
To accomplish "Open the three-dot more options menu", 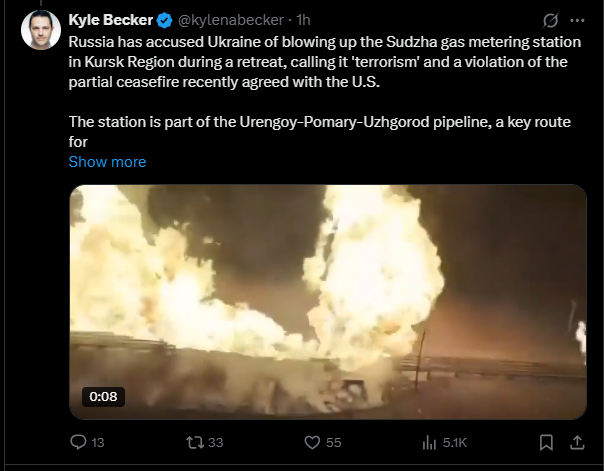I will pyautogui.click(x=577, y=21).
